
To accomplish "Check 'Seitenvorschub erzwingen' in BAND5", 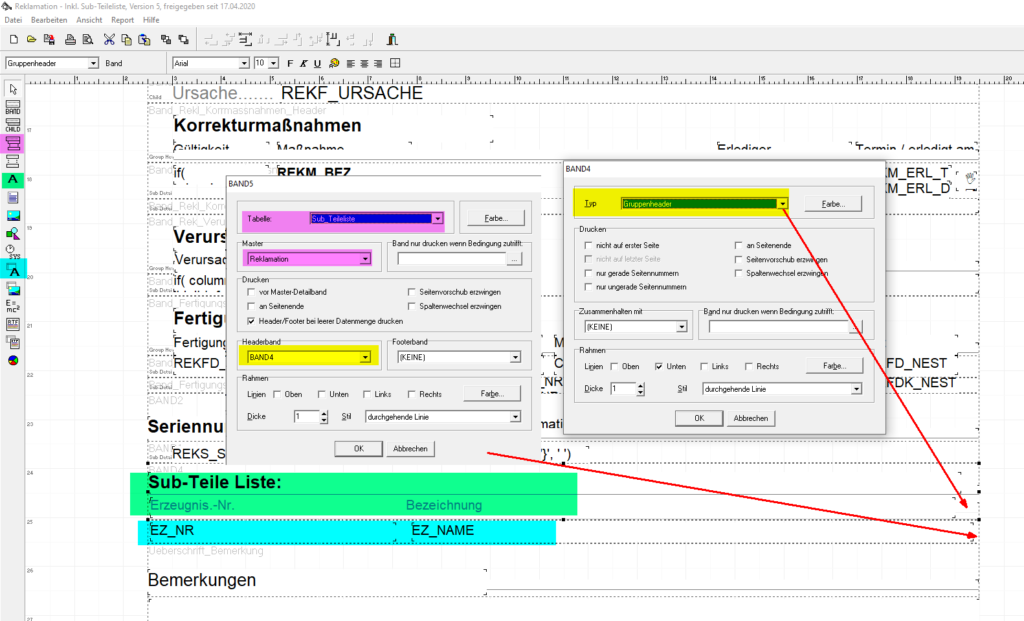I will point(411,292).
